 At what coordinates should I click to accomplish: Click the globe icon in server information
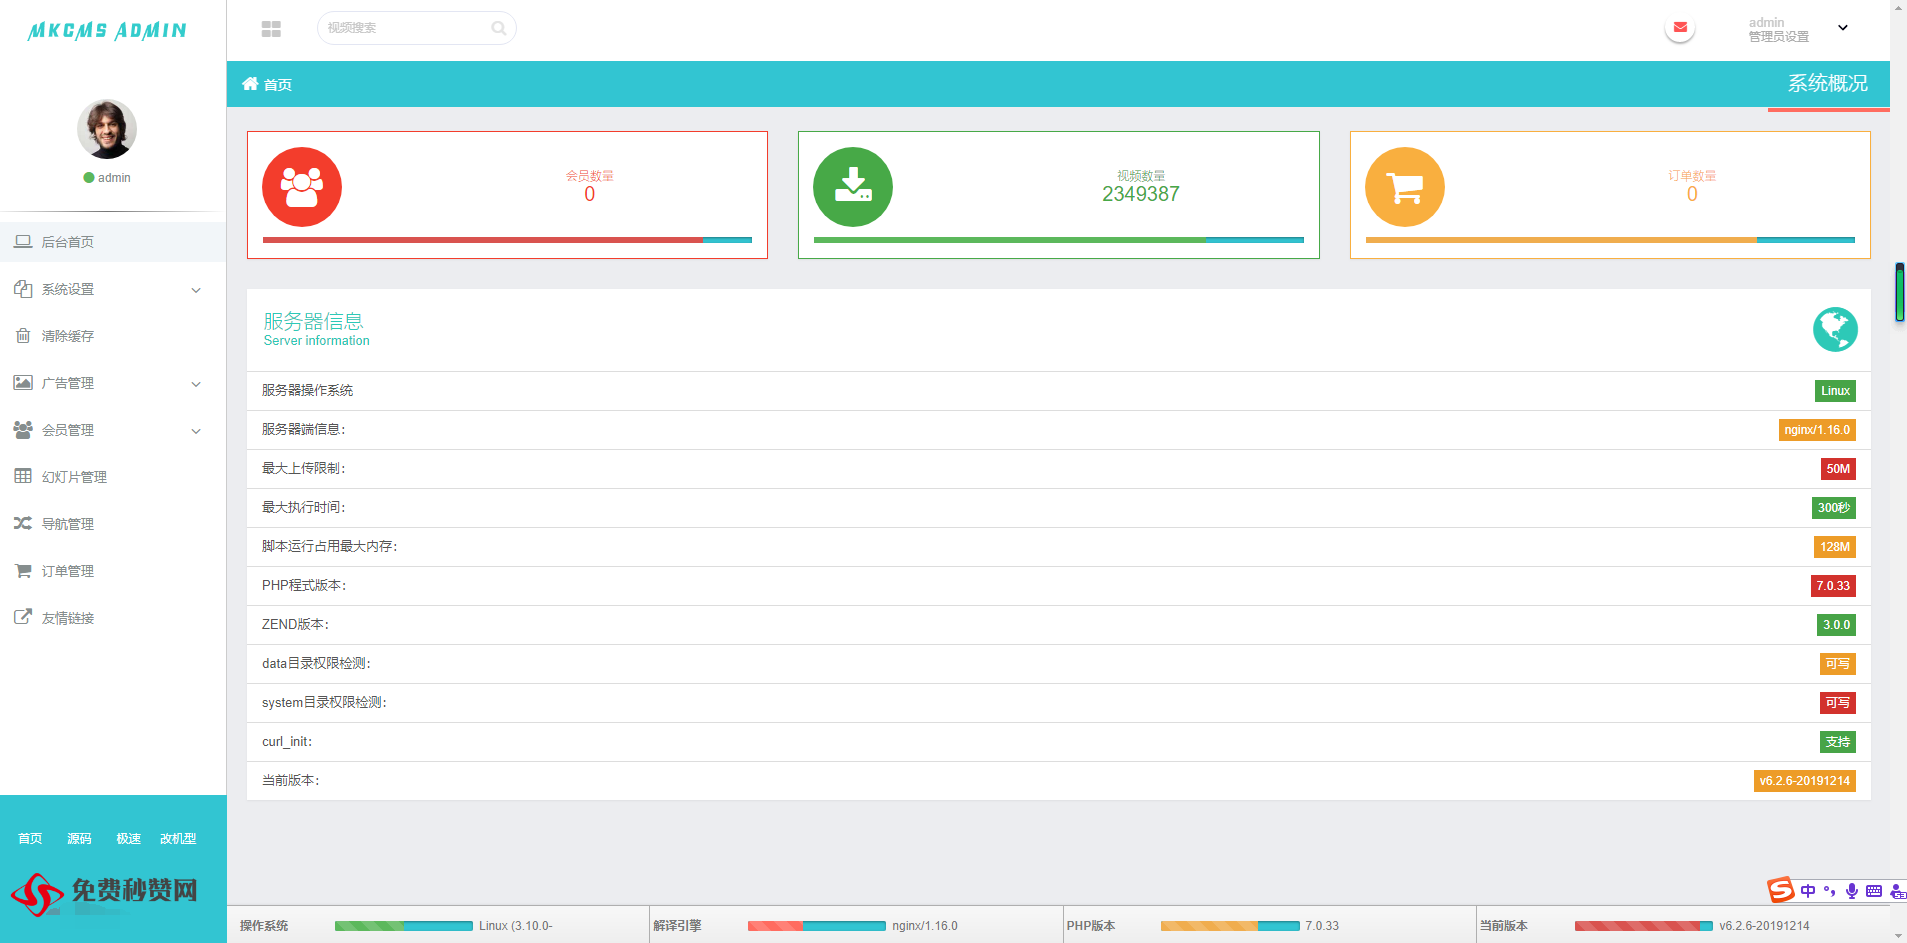[1835, 329]
